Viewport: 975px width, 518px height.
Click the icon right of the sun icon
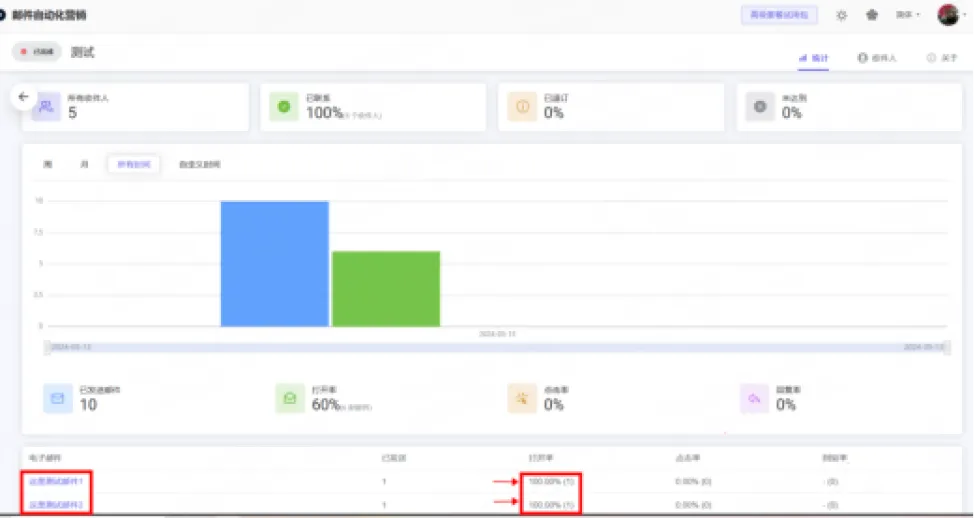coord(872,15)
